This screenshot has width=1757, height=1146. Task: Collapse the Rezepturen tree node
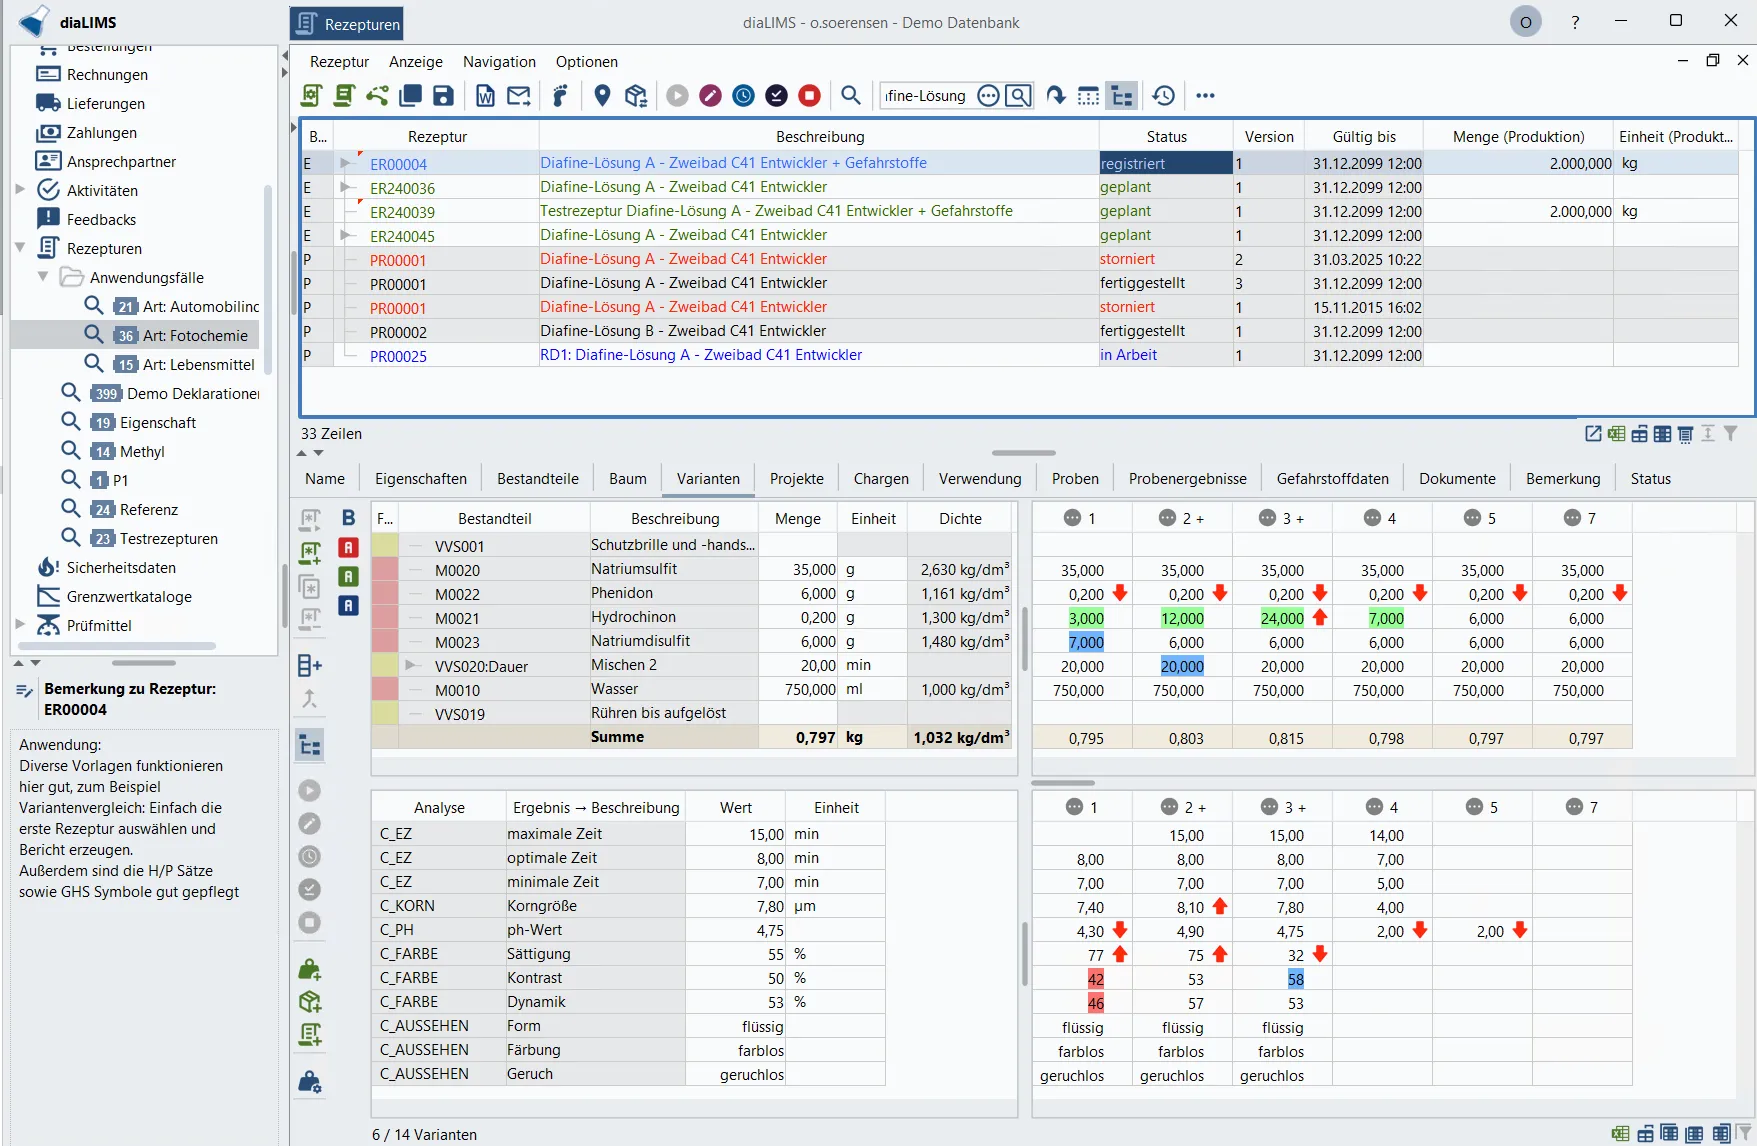20,248
